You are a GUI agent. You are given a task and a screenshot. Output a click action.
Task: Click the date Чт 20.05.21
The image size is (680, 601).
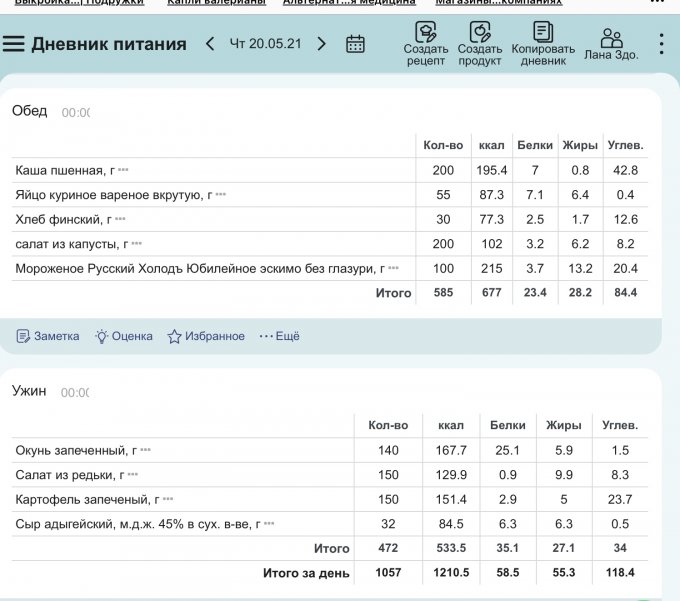(265, 44)
